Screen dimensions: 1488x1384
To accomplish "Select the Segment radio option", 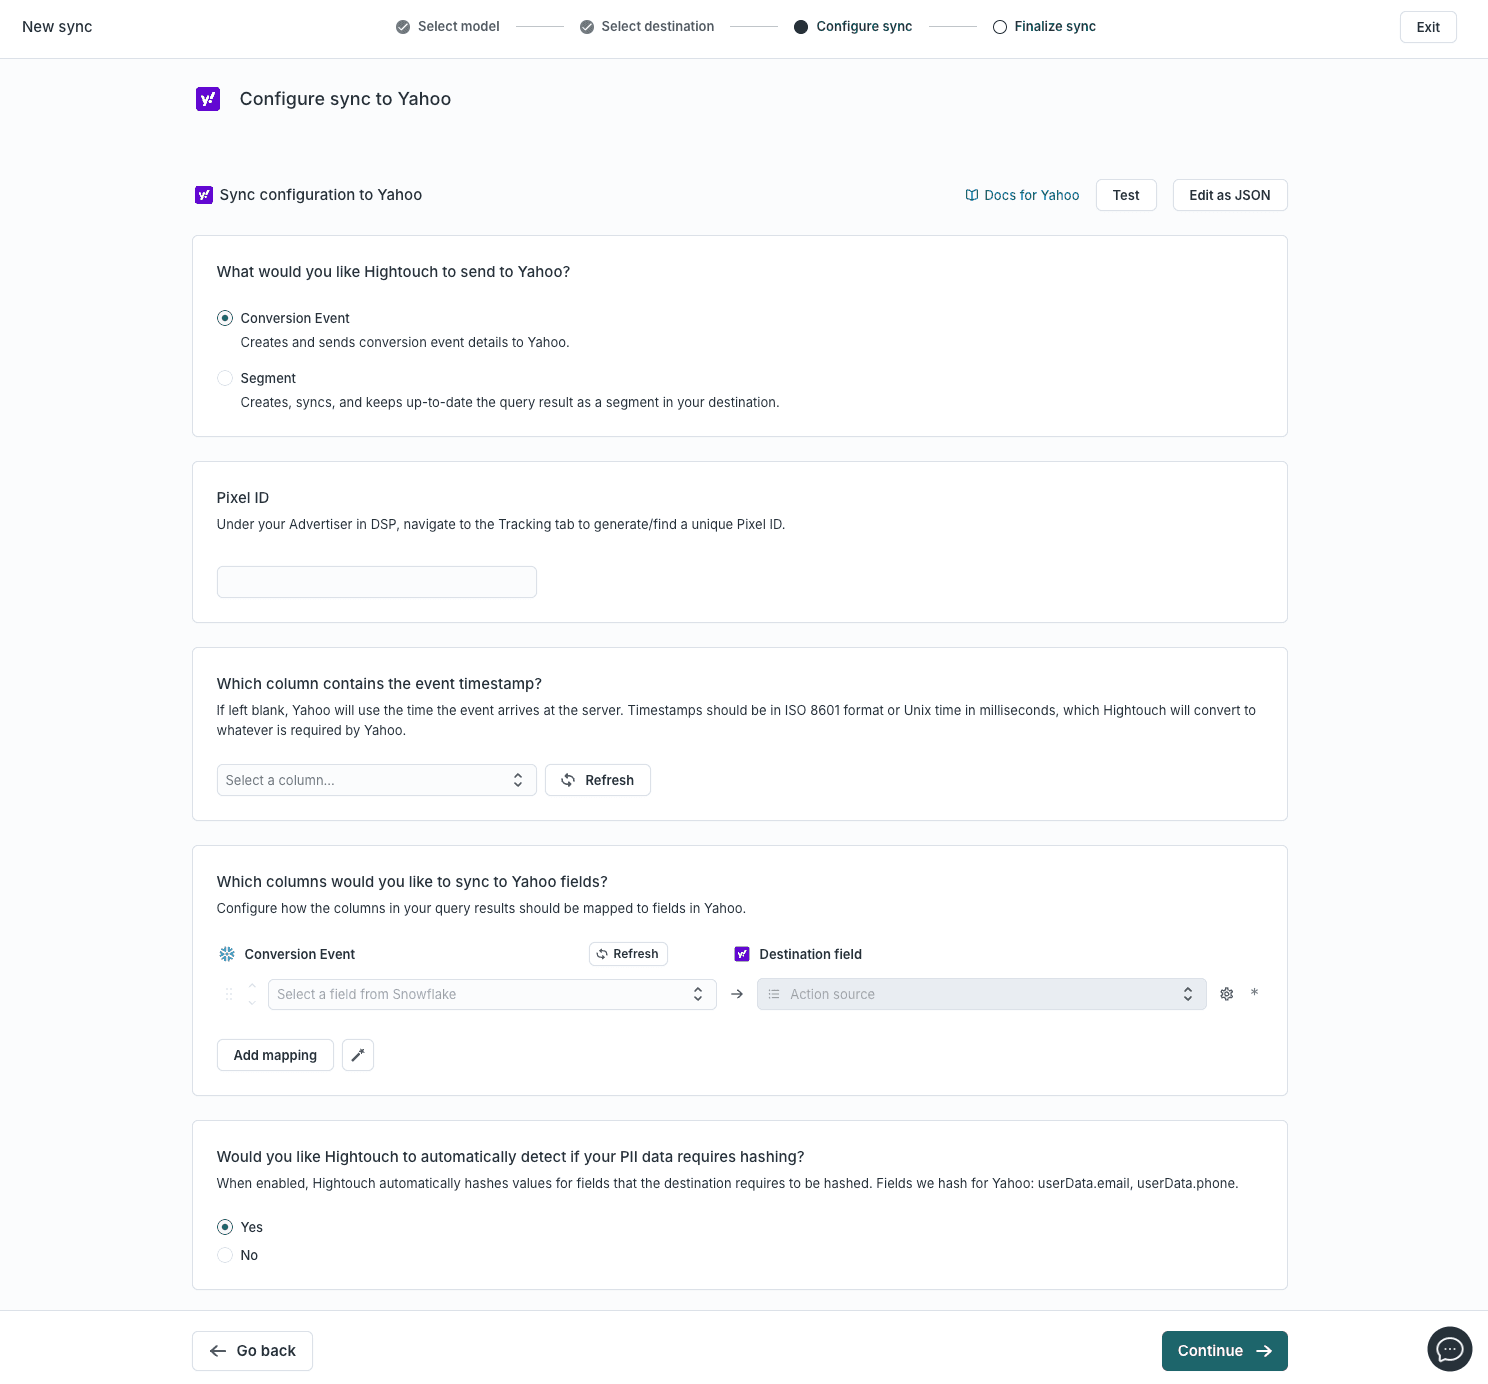I will click(225, 378).
